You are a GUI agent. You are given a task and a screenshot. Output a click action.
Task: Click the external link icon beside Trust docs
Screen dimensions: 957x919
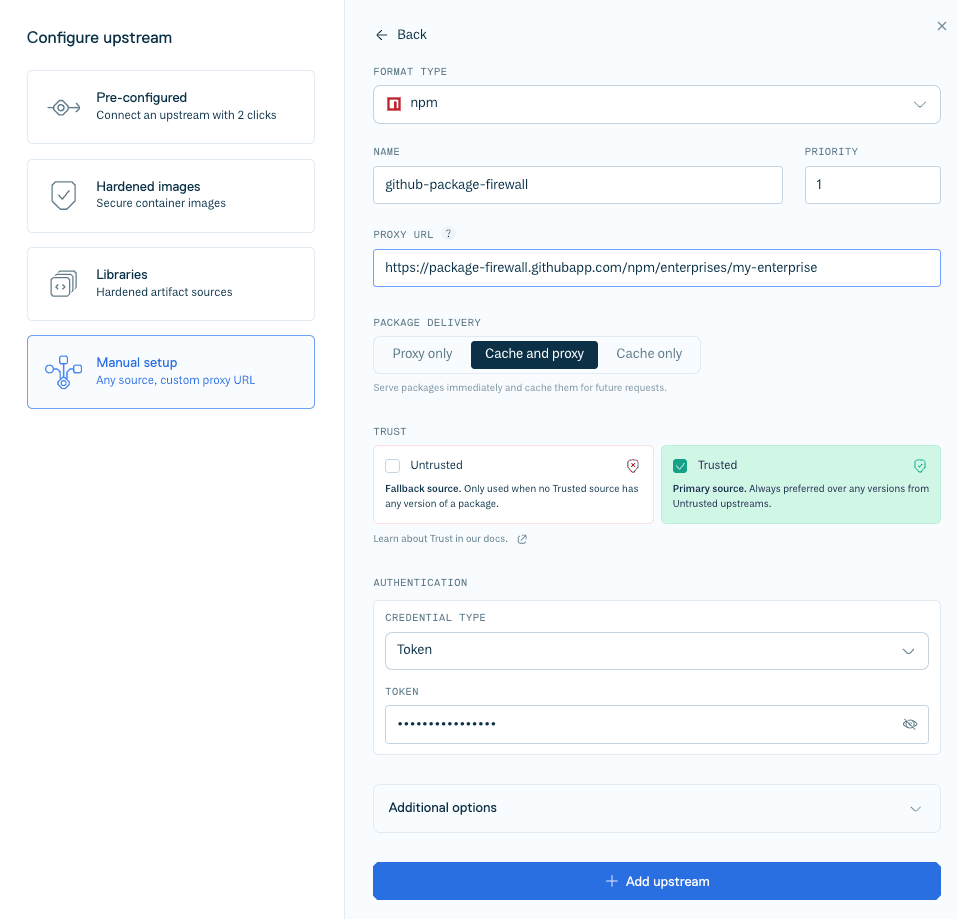tap(522, 539)
